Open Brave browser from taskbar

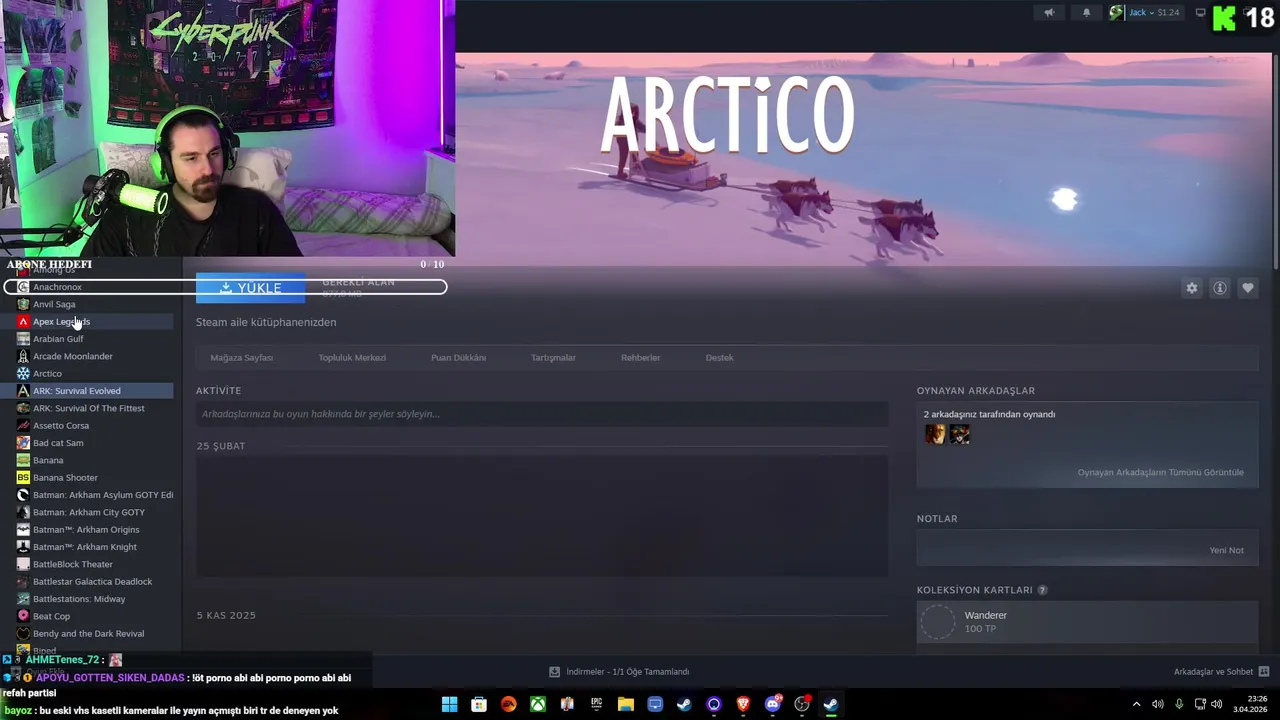[x=743, y=704]
